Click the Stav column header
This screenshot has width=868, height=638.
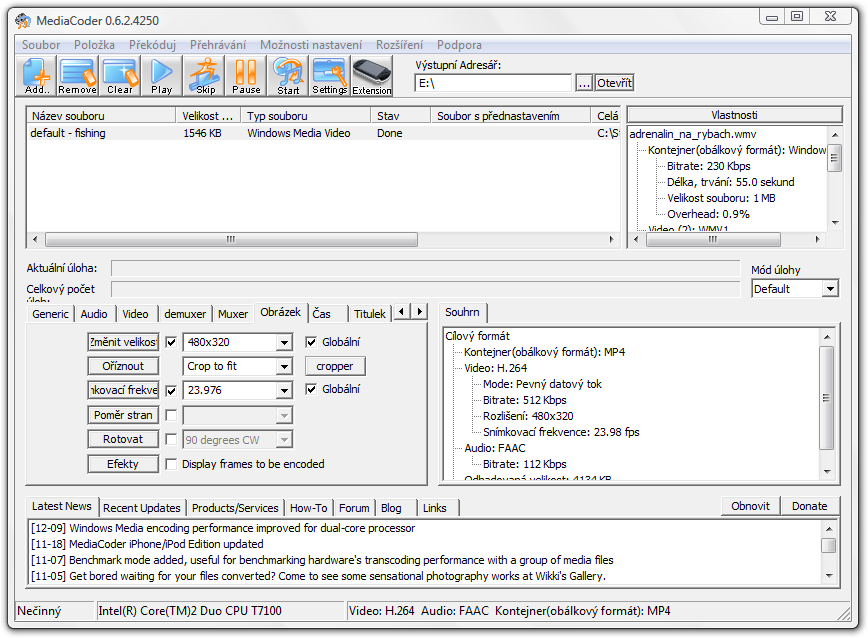click(x=401, y=116)
